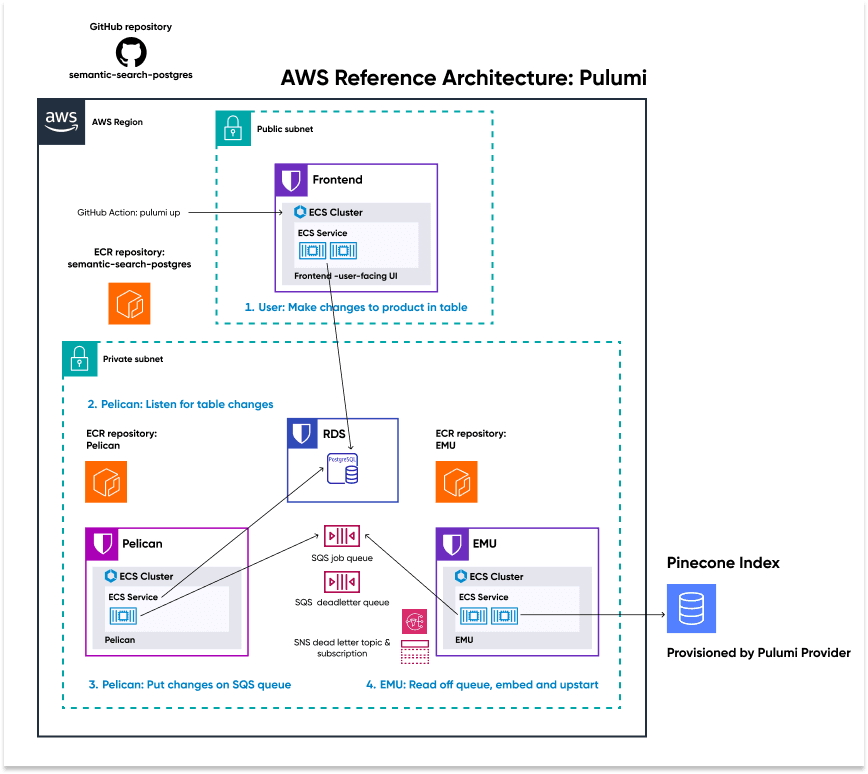Select the SQS job queue icon
This screenshot has width=868, height=774.
coord(341,536)
